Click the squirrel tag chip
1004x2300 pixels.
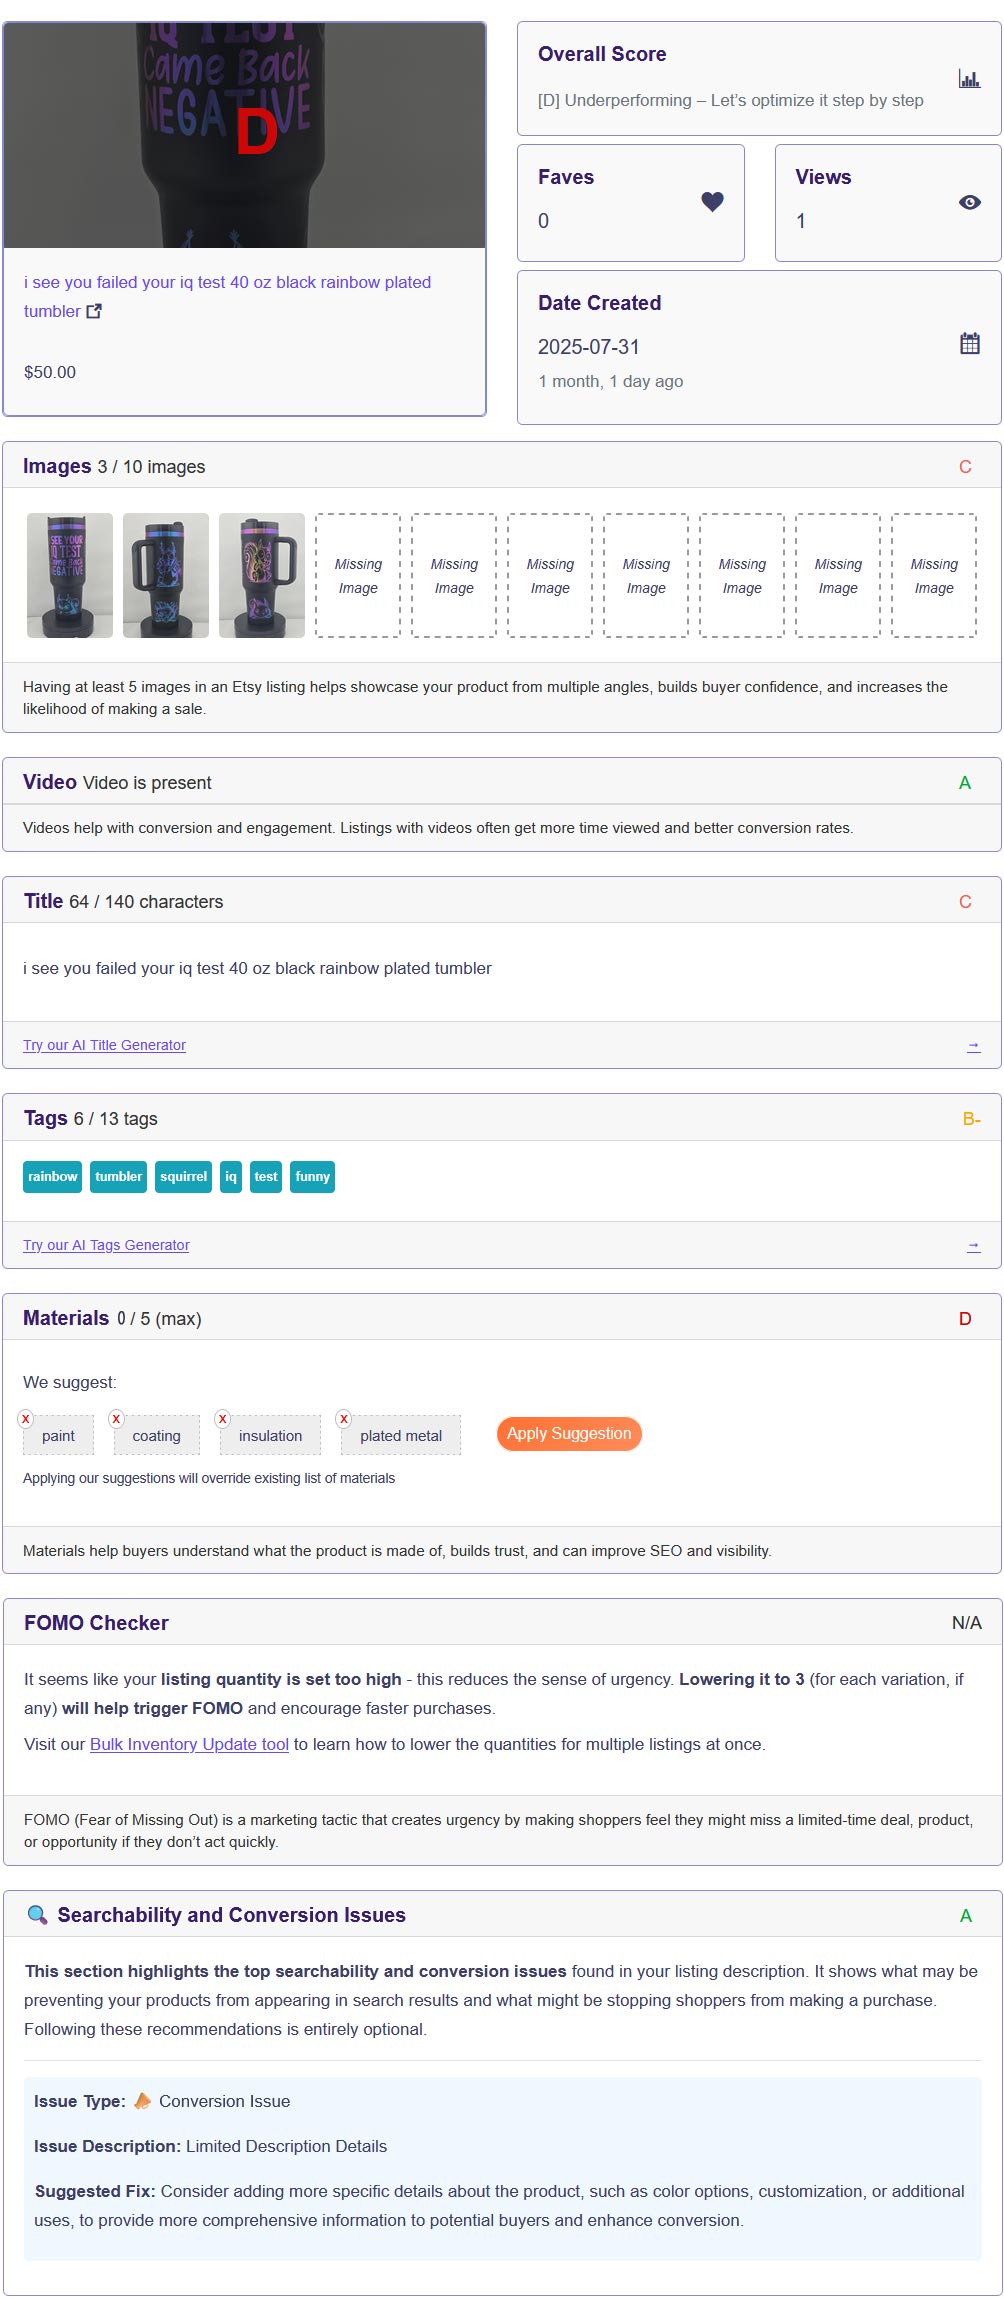tap(184, 1177)
